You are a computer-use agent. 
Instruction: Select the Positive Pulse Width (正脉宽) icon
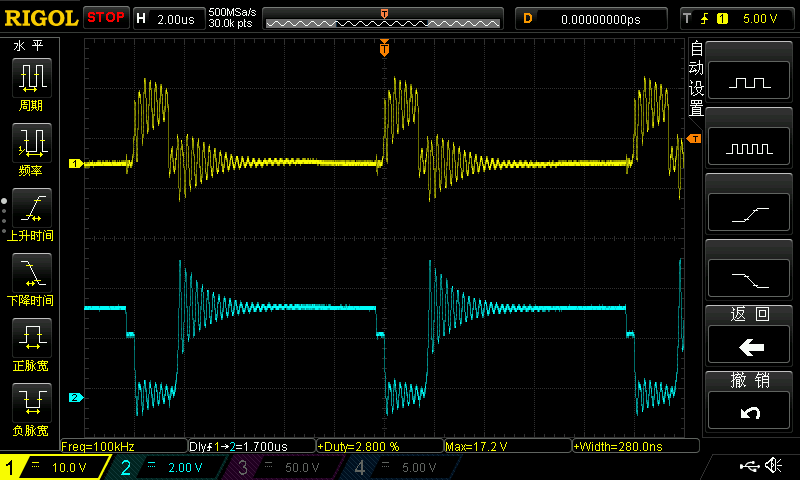[x=32, y=338]
